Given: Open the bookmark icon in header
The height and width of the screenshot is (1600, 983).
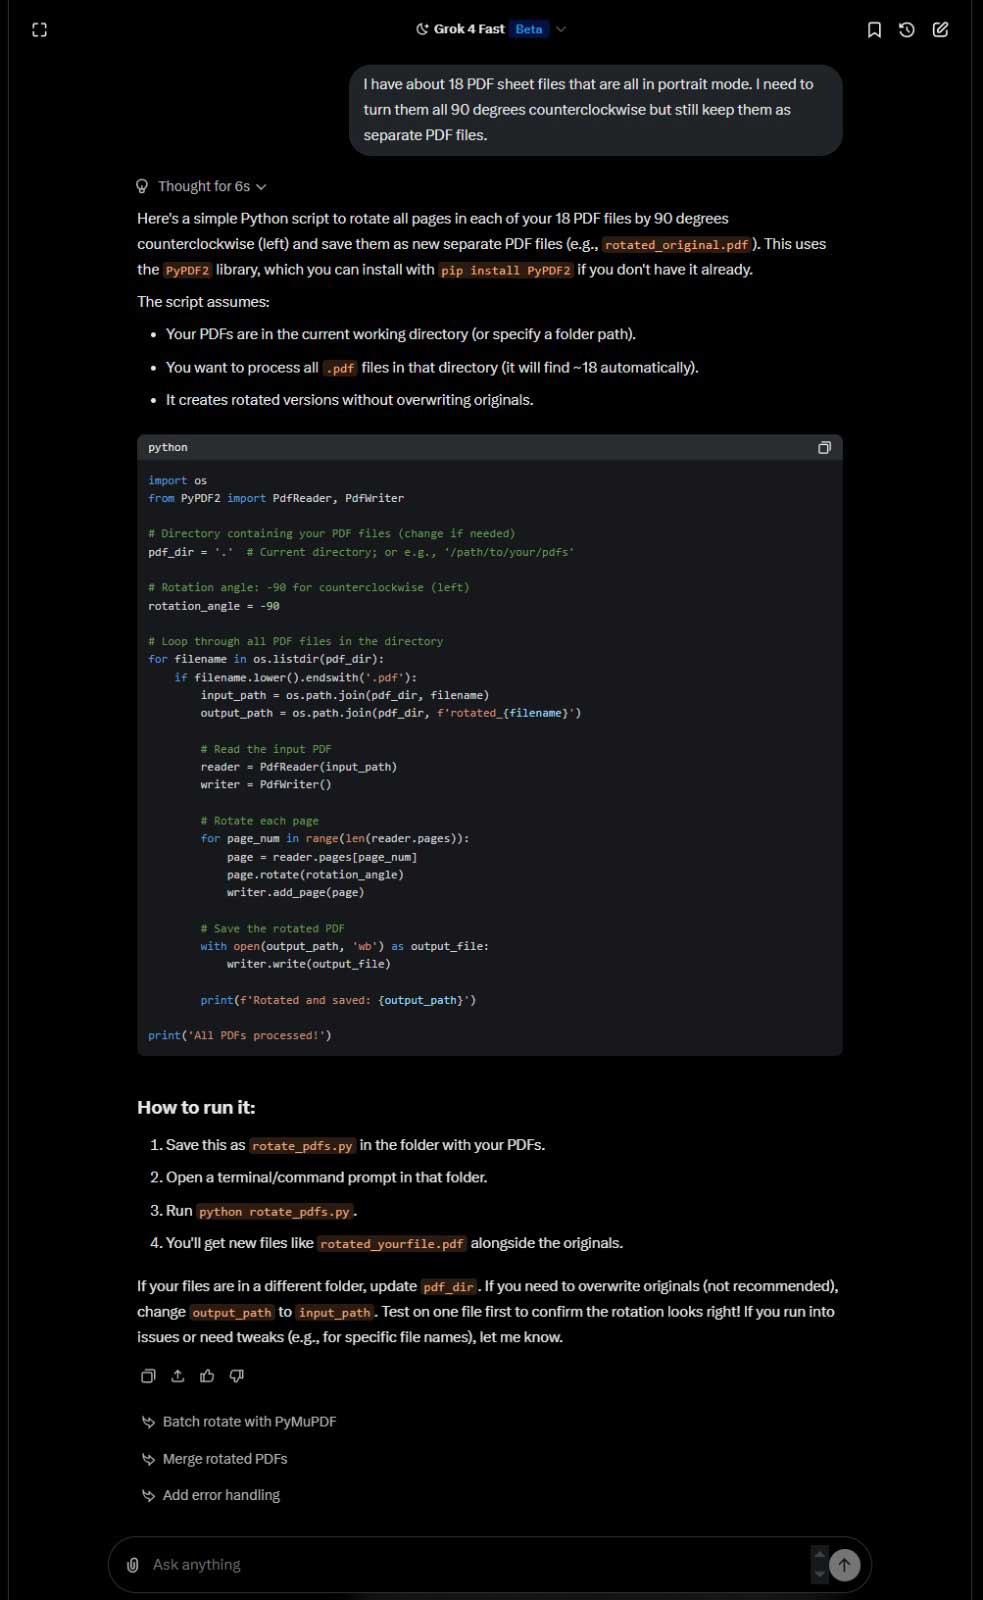Looking at the screenshot, I should tap(874, 30).
